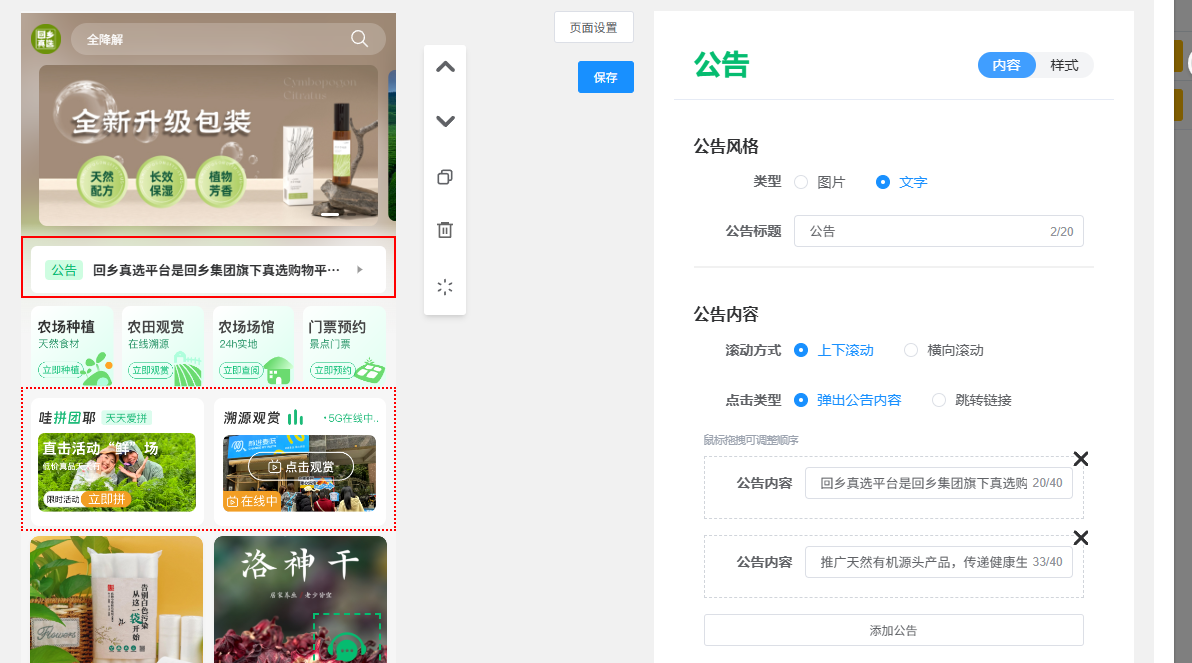Click the move-up arrow icon

[x=445, y=68]
